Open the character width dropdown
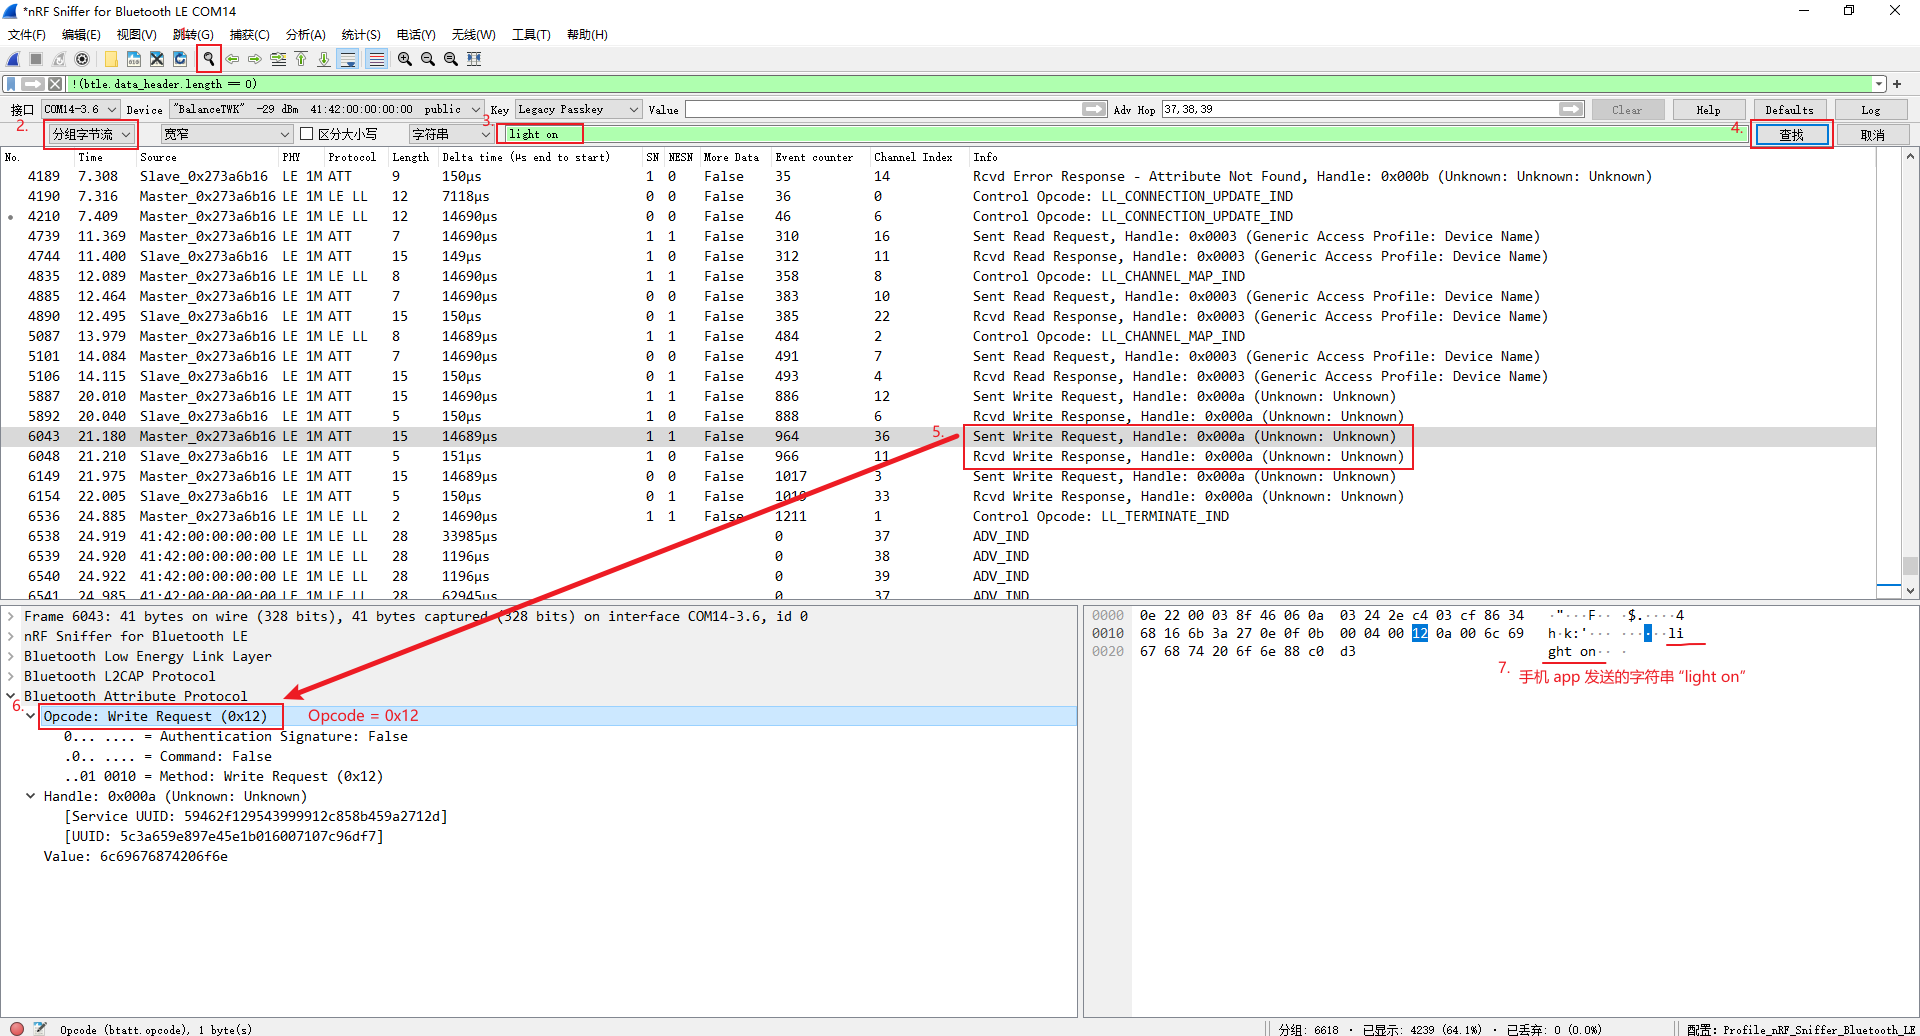Image resolution: width=1920 pixels, height=1036 pixels. (226, 134)
